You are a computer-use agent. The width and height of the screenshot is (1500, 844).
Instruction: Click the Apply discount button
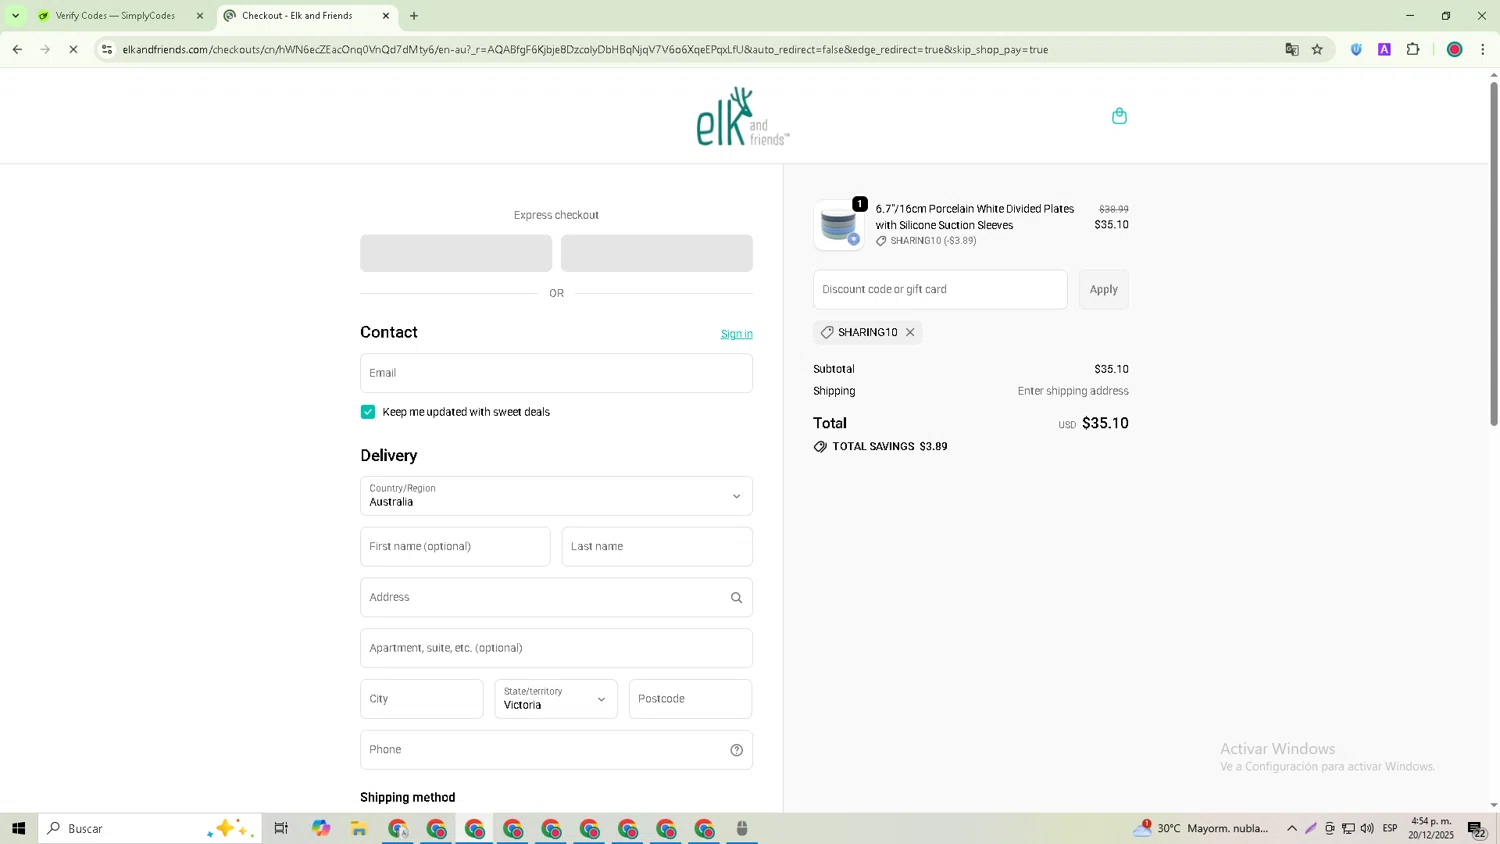pyautogui.click(x=1103, y=290)
